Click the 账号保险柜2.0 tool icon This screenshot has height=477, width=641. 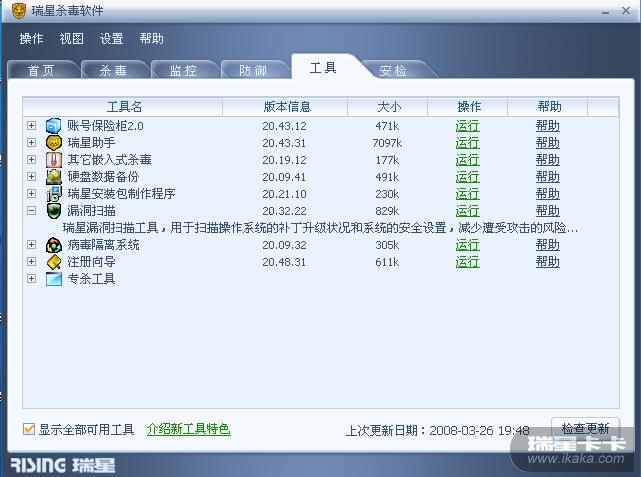tap(54, 126)
